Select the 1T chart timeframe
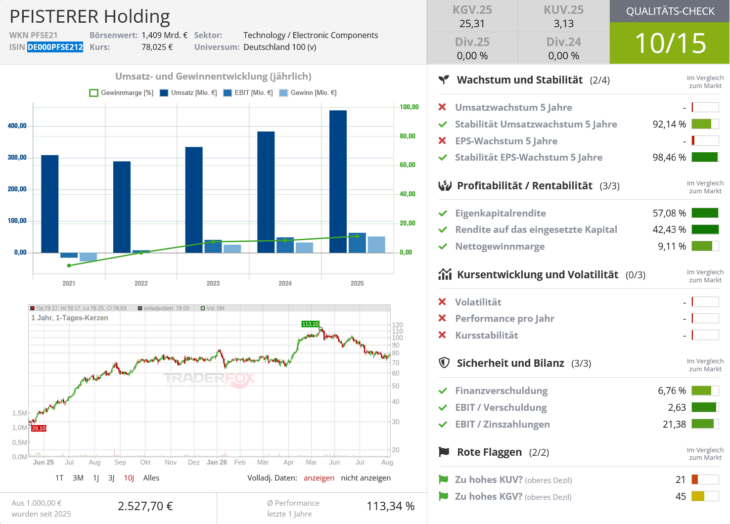The width and height of the screenshot is (730, 524). coord(59,478)
